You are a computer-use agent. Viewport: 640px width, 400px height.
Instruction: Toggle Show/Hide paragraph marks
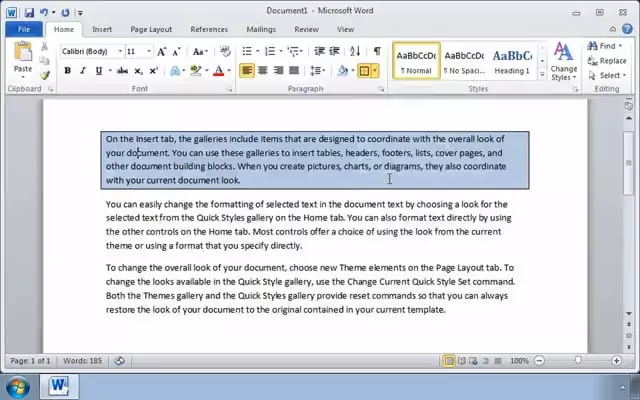378,51
